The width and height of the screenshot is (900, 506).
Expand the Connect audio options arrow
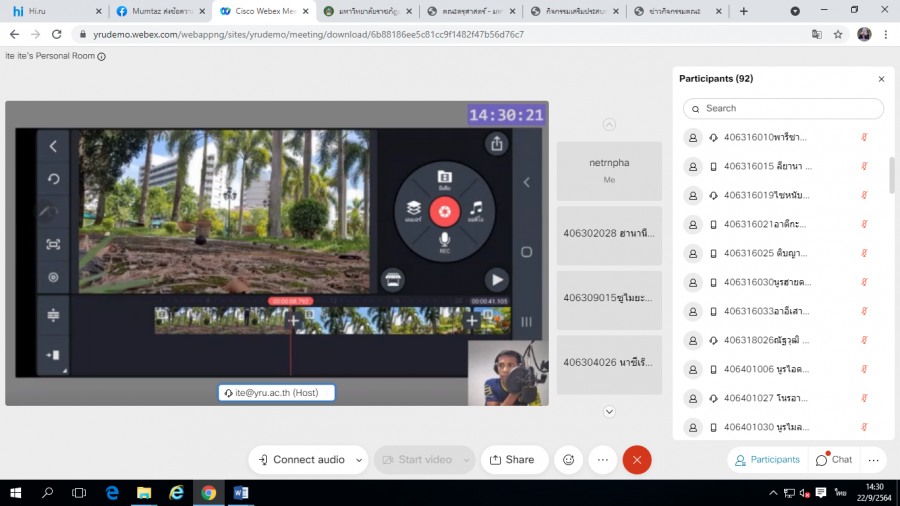tap(359, 460)
